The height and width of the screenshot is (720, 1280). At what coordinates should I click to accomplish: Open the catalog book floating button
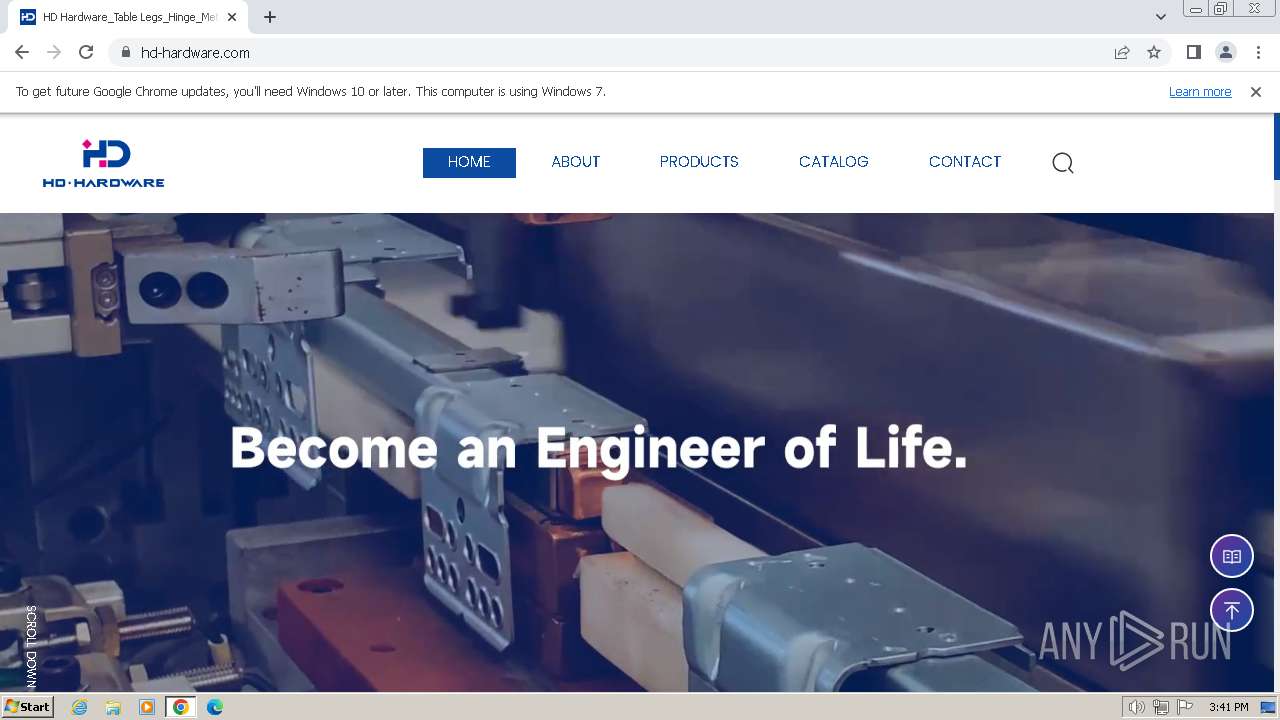click(x=1232, y=557)
